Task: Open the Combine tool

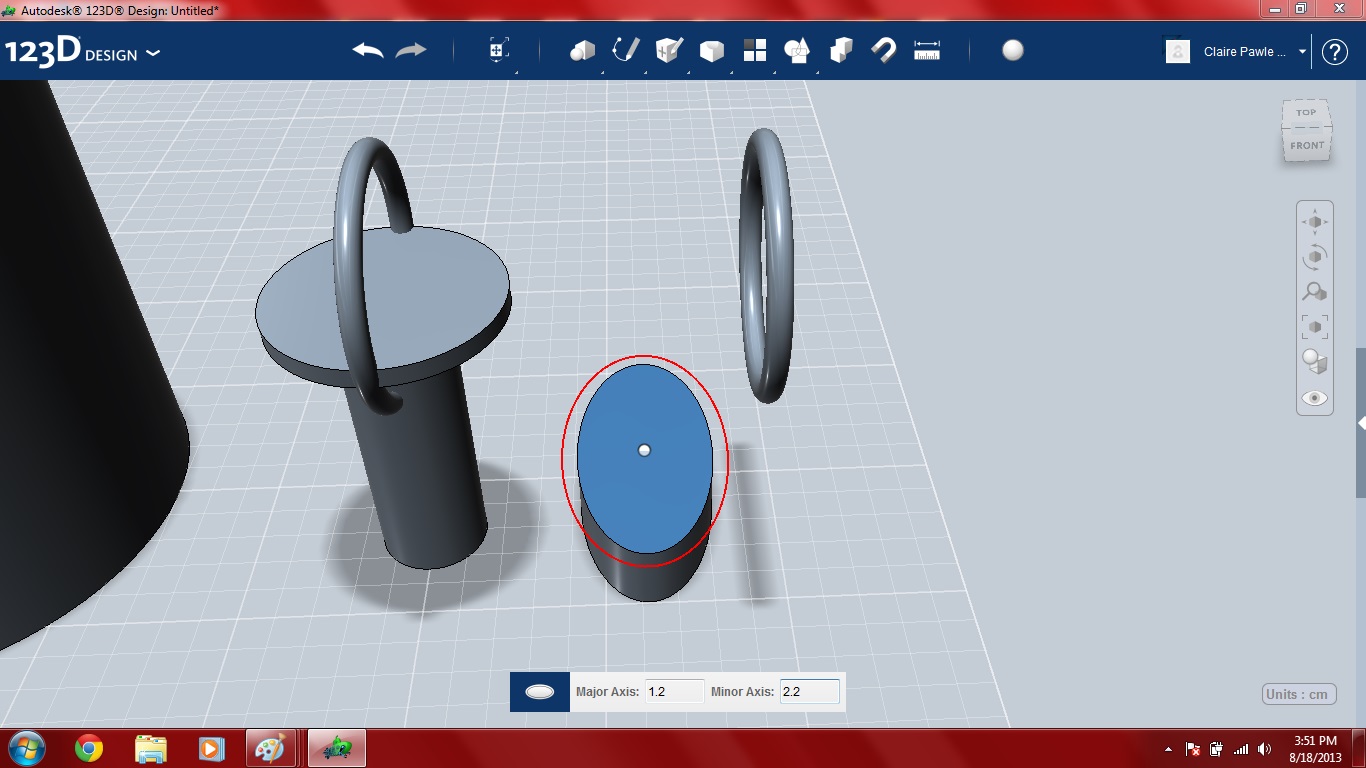Action: click(841, 51)
